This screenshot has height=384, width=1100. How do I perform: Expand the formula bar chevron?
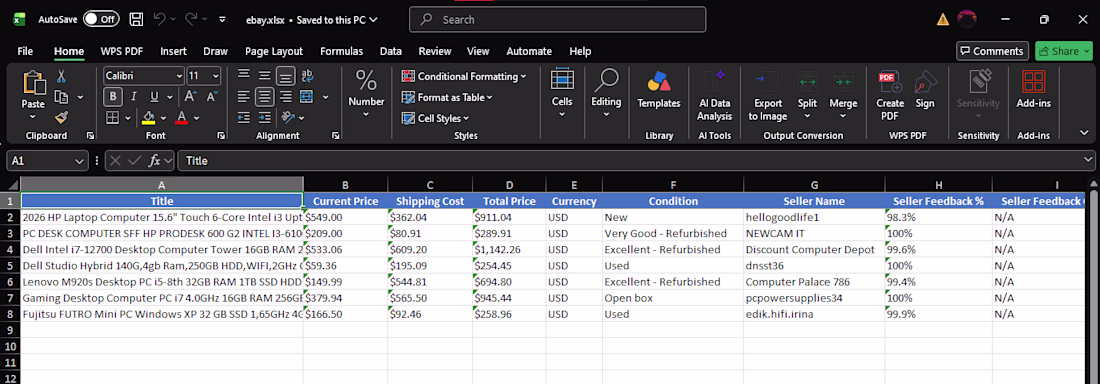click(x=1088, y=160)
